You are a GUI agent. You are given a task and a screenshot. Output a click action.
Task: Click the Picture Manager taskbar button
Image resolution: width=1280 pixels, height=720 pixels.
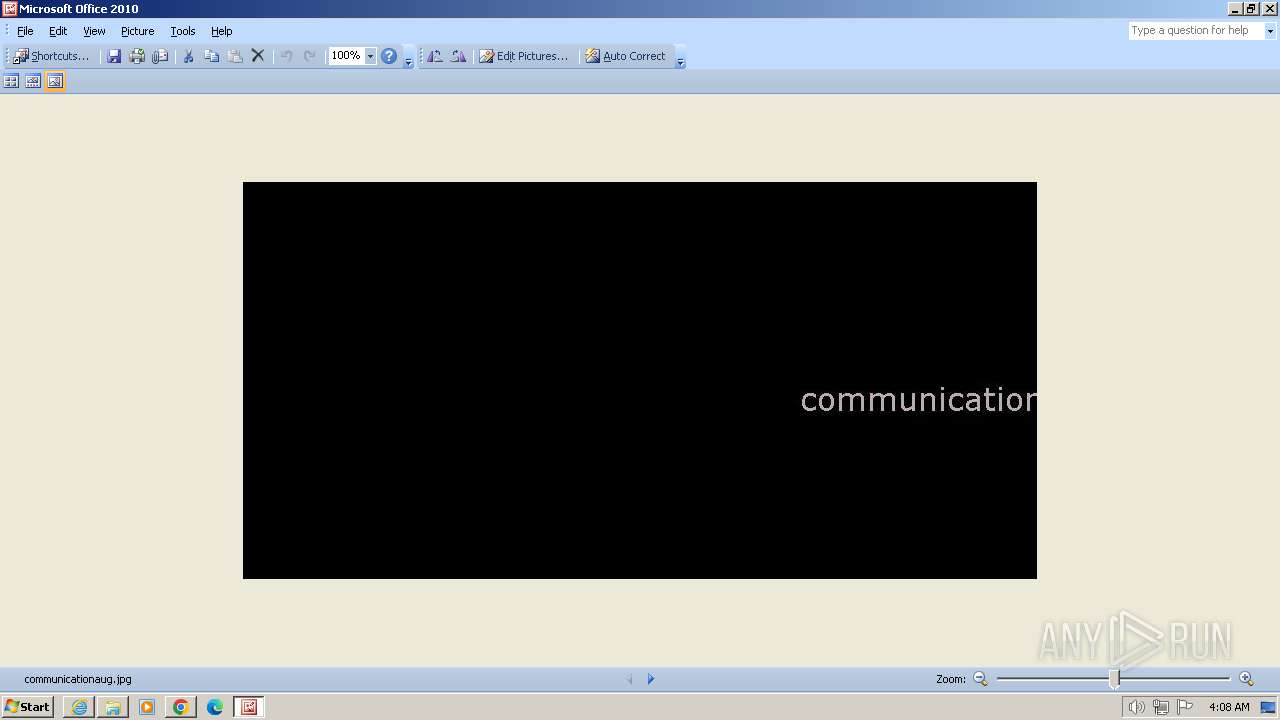pos(249,707)
